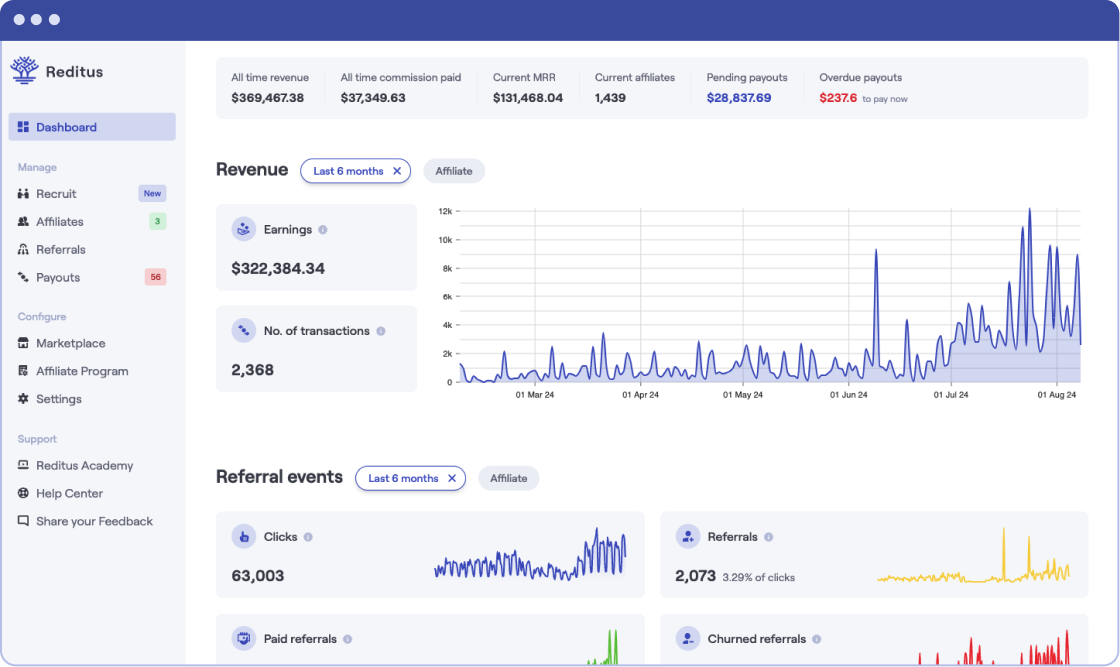Toggle the Affiliate filter for Referral events
Screen dimensions: 1120x667
click(508, 478)
